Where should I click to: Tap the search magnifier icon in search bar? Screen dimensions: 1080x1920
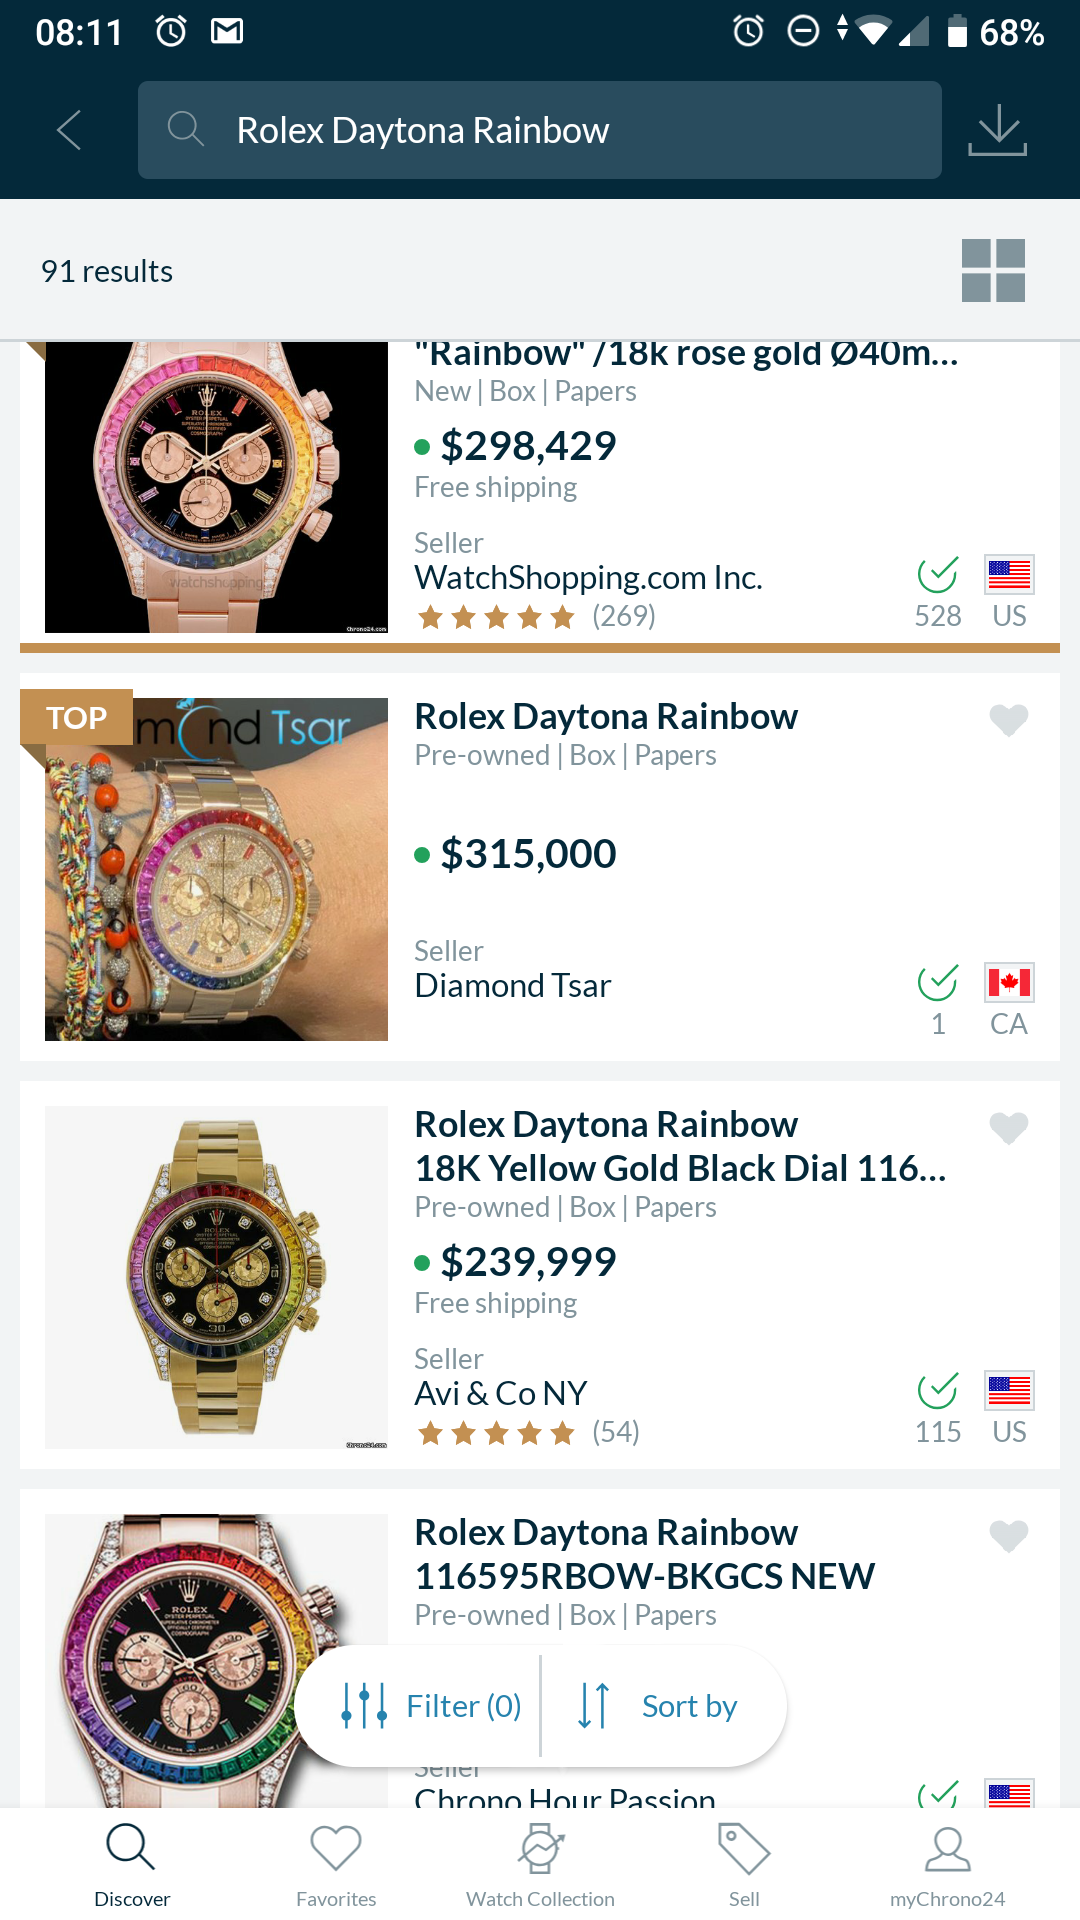pos(185,129)
